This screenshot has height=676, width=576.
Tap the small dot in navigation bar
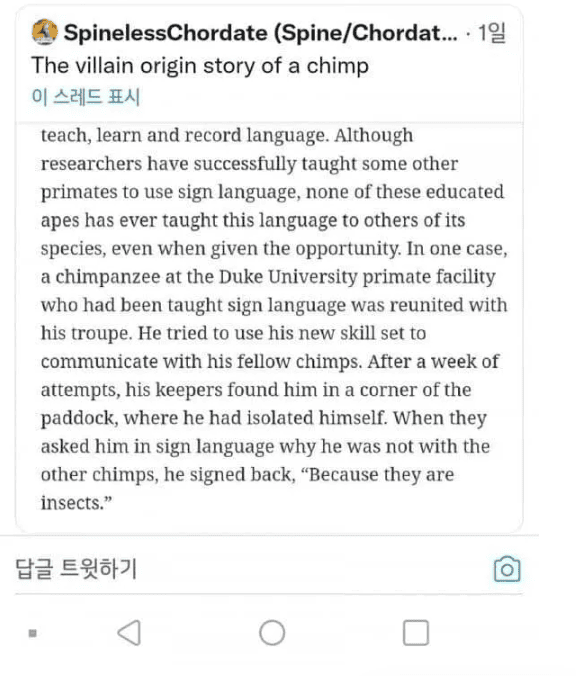(32, 633)
